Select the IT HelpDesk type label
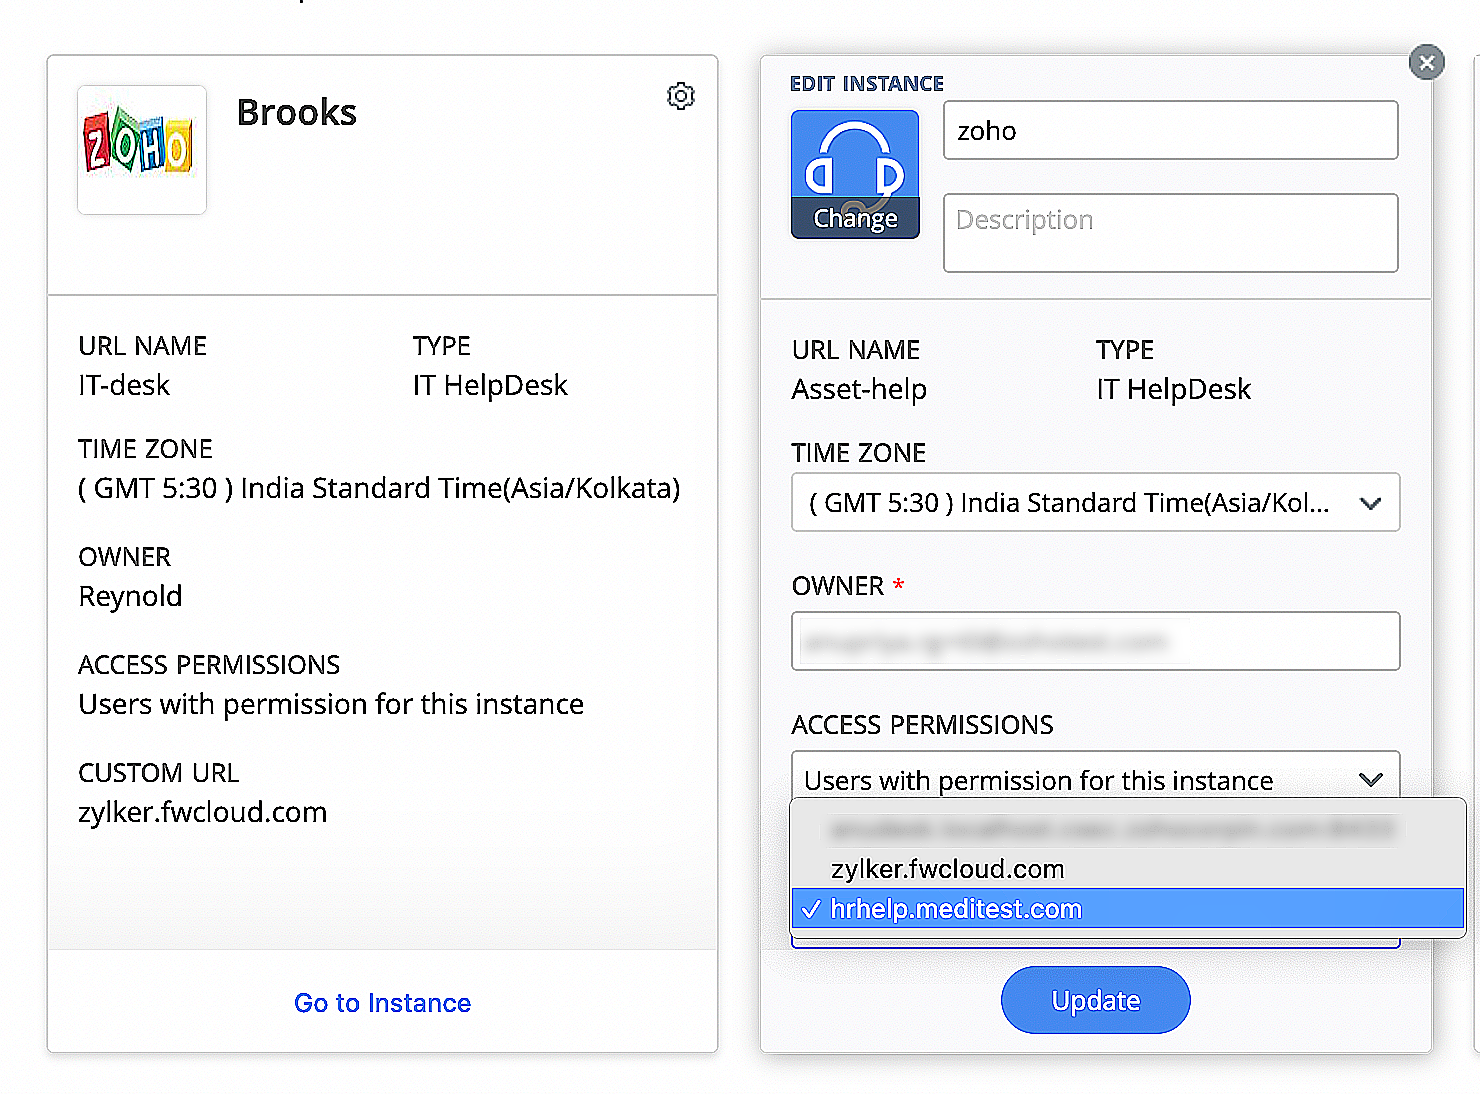Viewport: 1480px width, 1094px height. click(x=1173, y=389)
